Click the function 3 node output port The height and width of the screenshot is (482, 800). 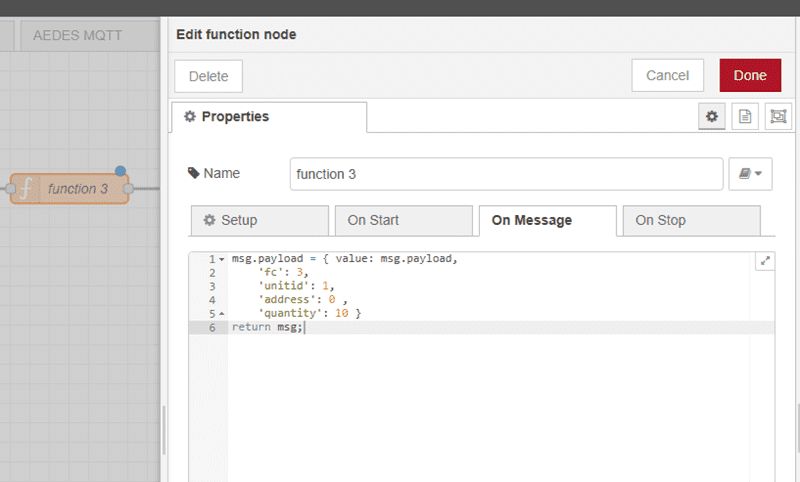pos(128,189)
